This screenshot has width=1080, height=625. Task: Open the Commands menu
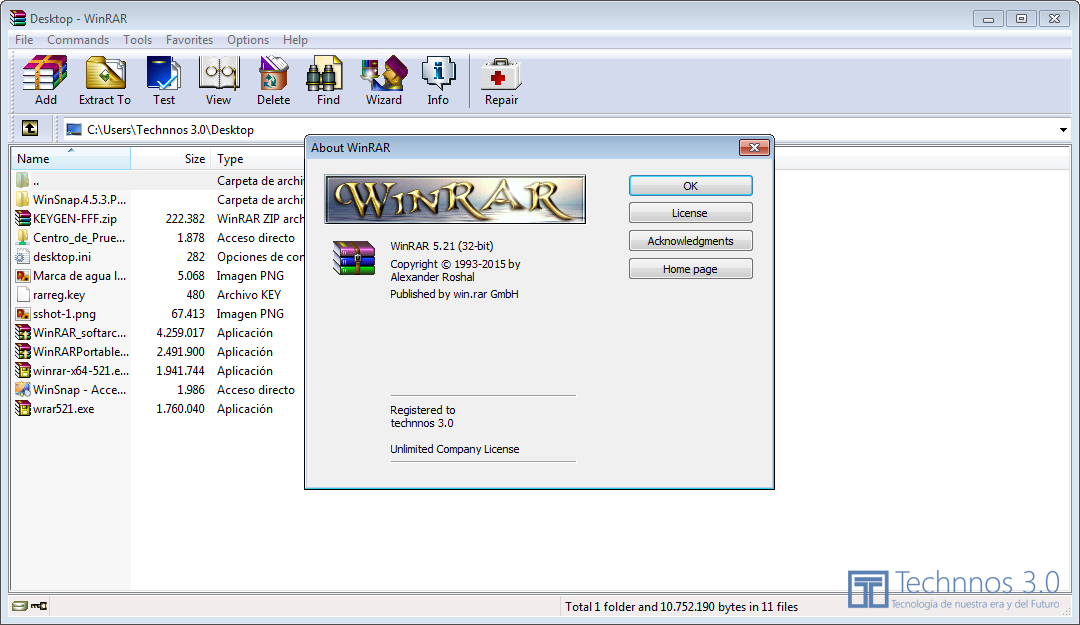pos(78,40)
